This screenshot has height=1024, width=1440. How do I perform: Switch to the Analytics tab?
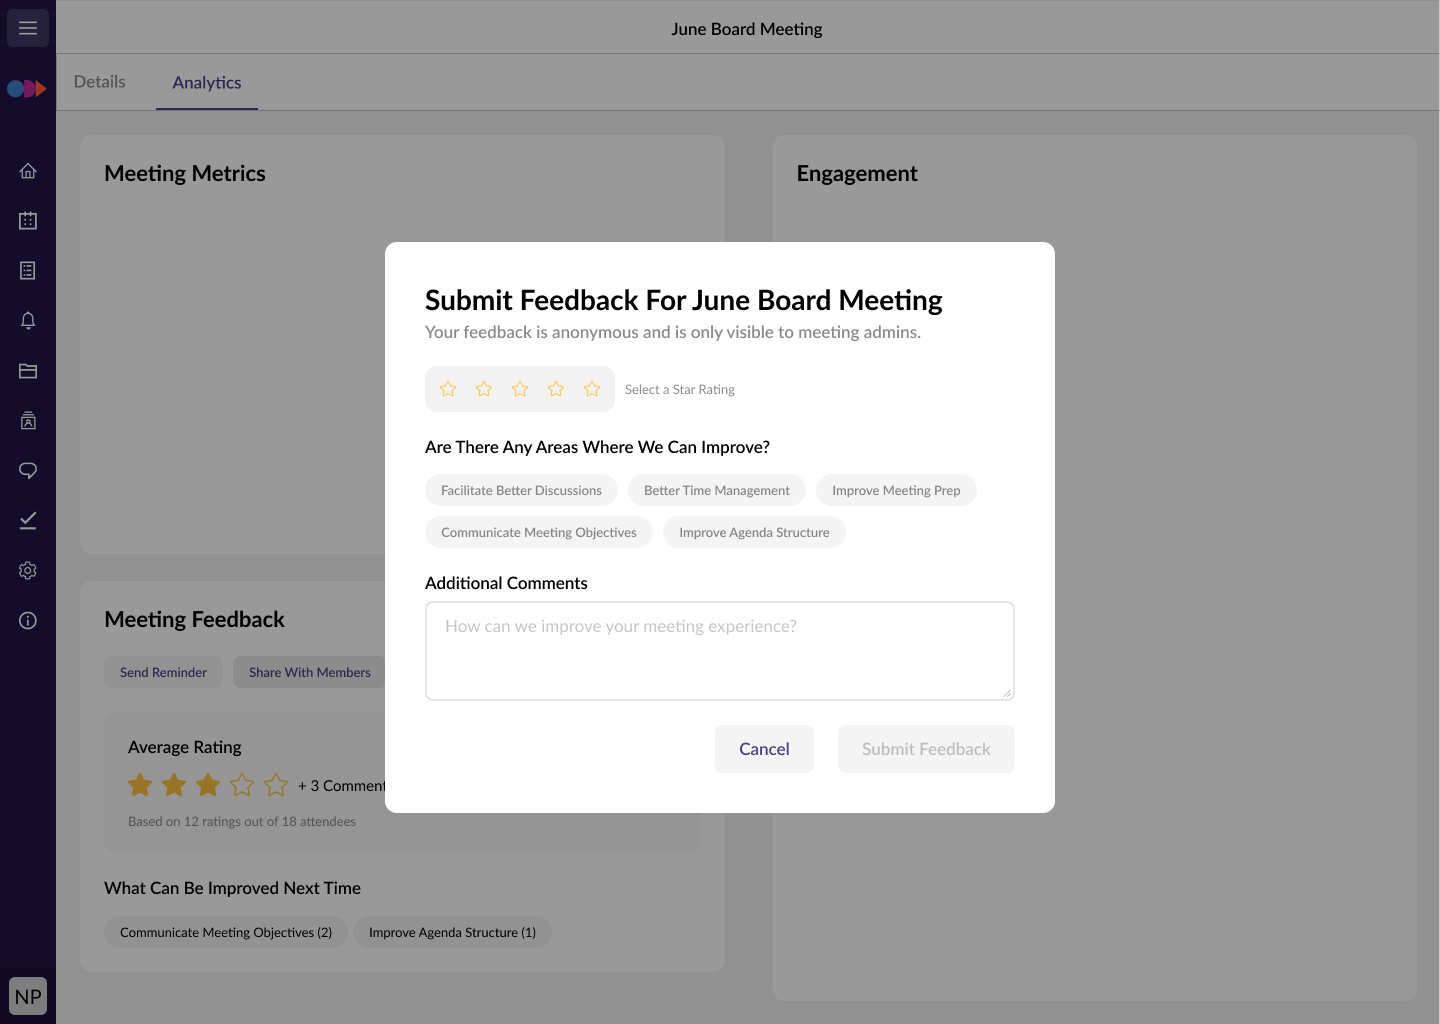[207, 83]
